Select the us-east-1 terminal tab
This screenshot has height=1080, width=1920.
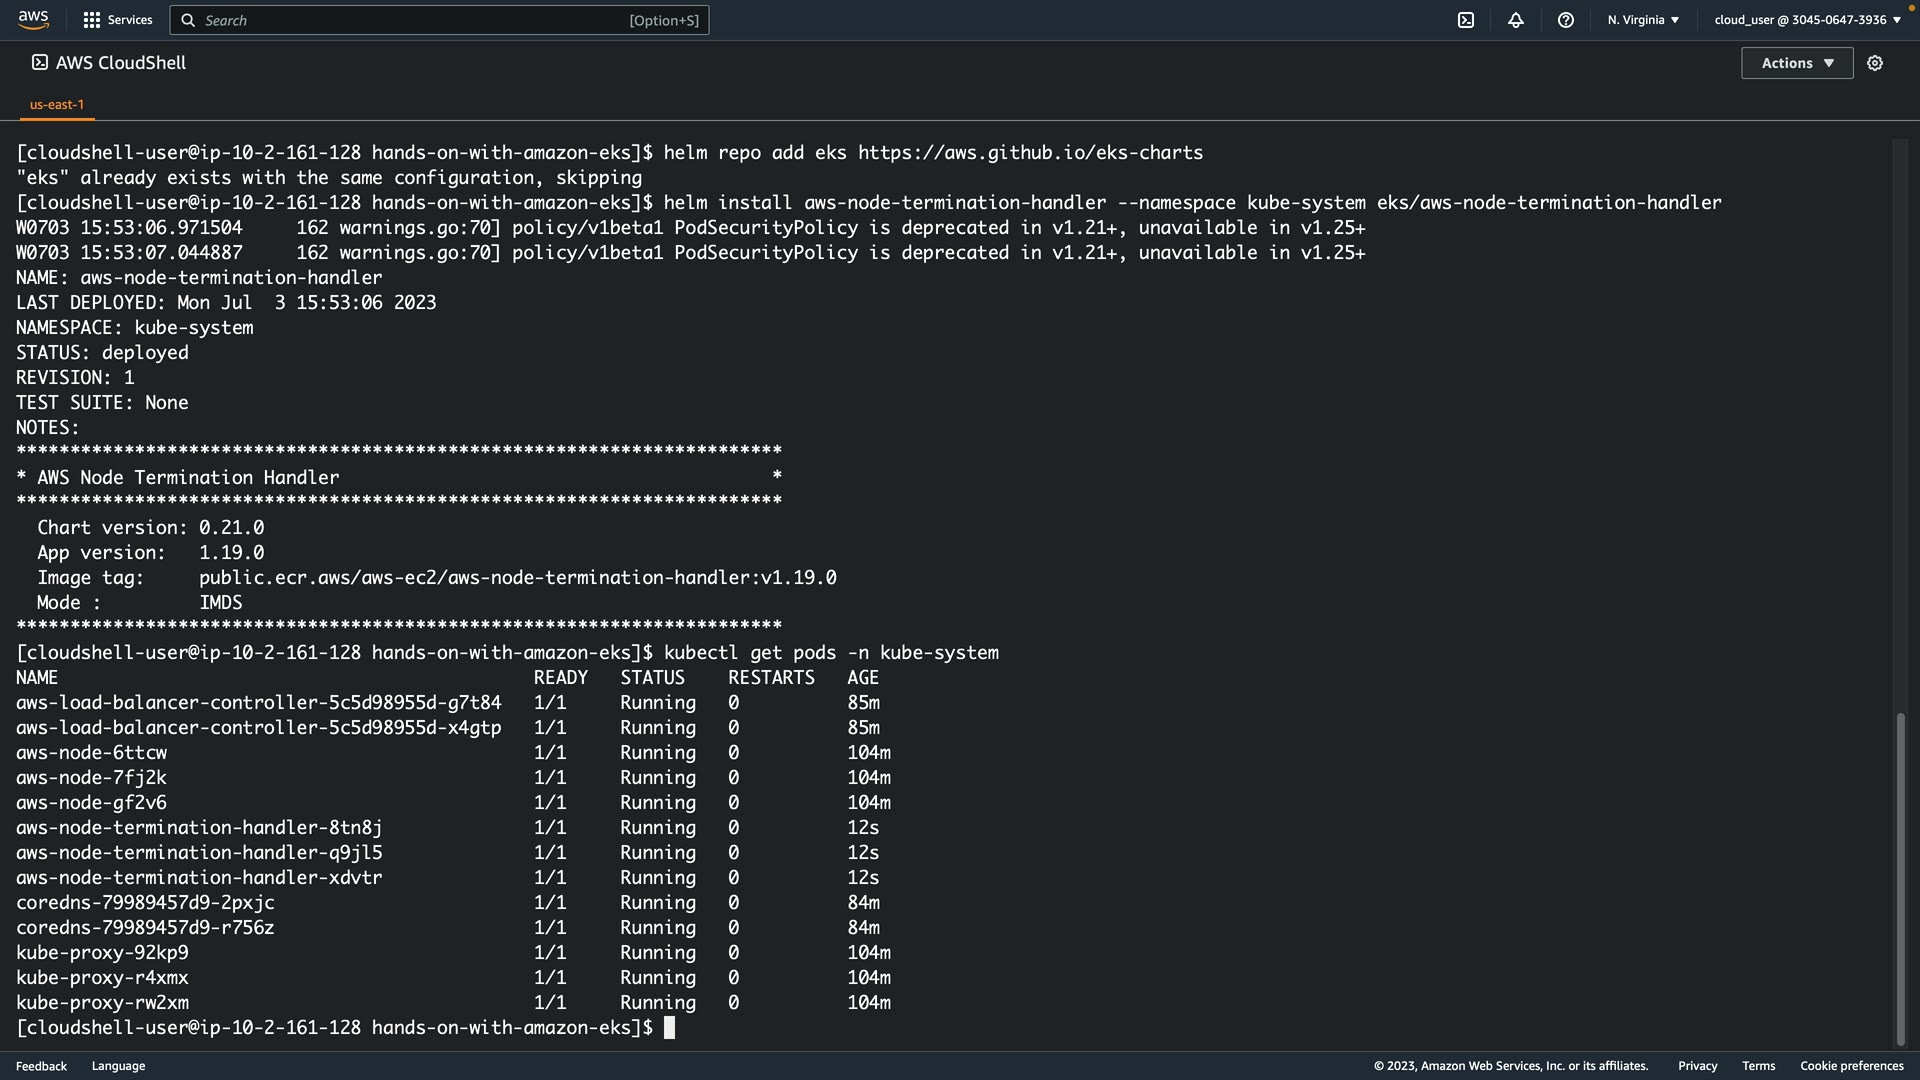tap(57, 104)
